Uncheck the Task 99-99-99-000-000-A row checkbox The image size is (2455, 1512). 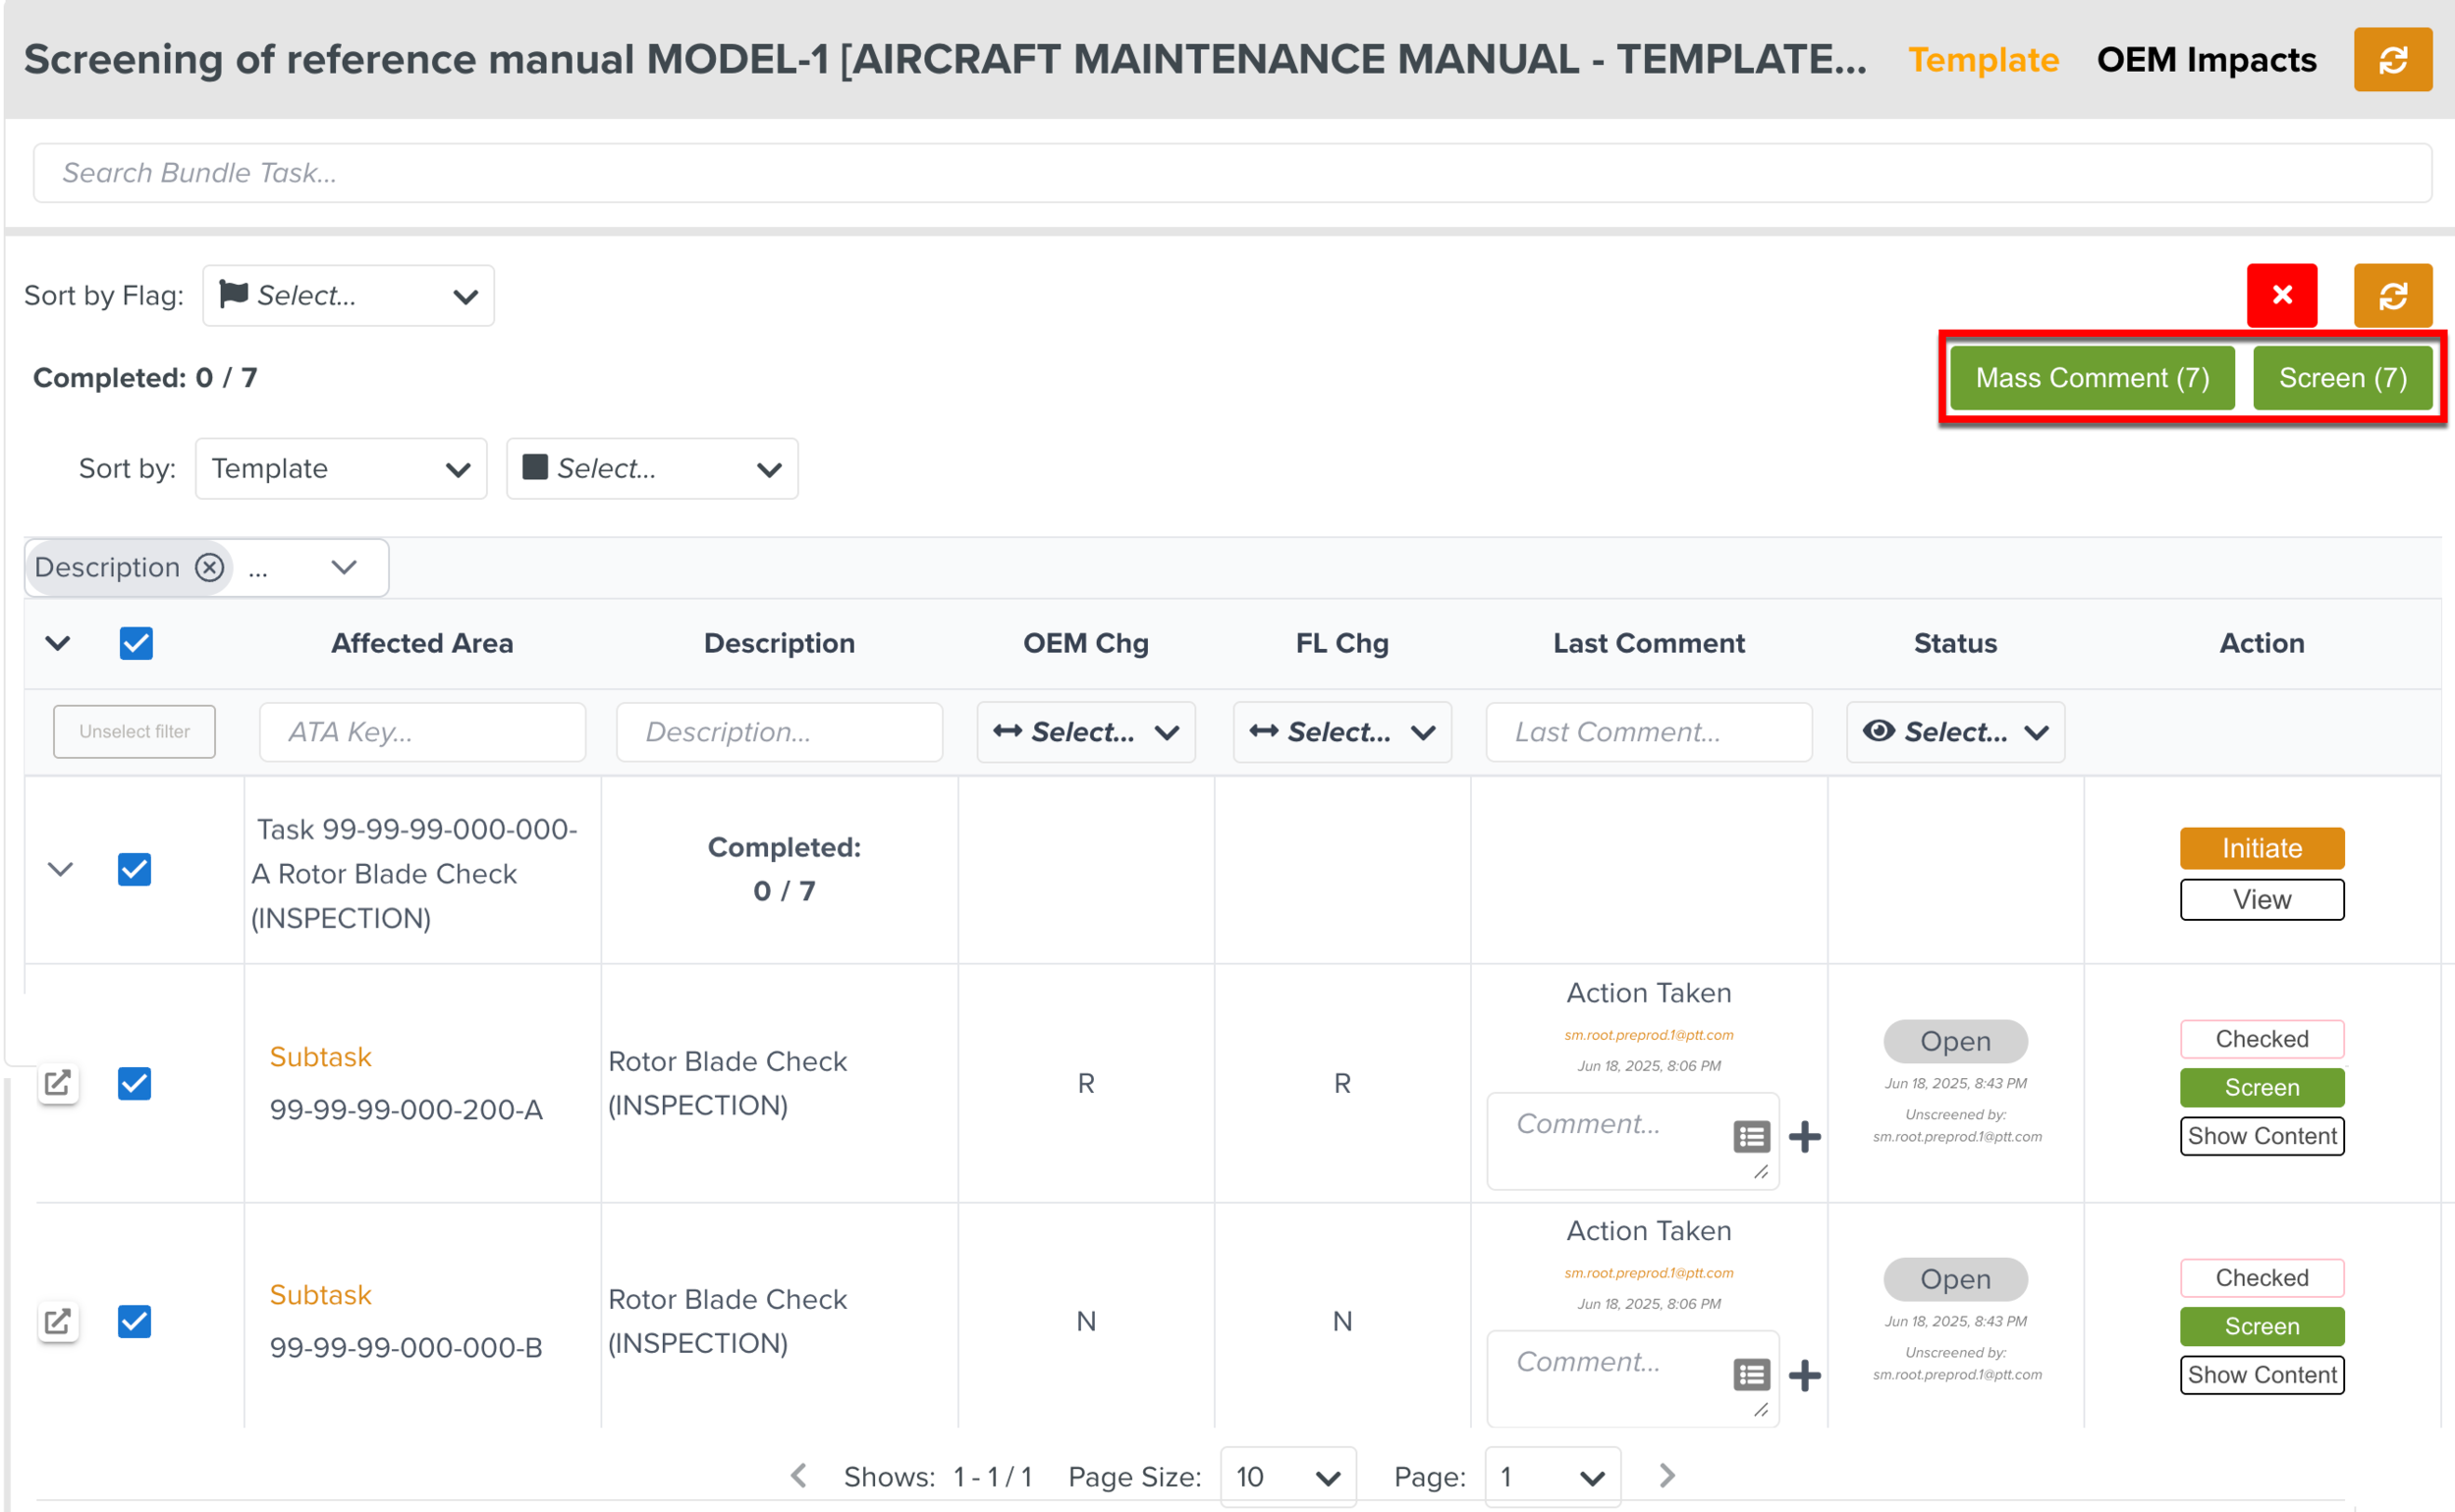134,869
